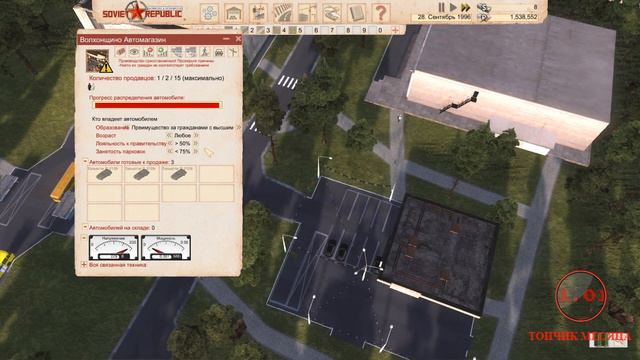This screenshot has height=360, width=640.
Task: Click the date field 28 Сентябрь 1996
Action: tap(444, 17)
